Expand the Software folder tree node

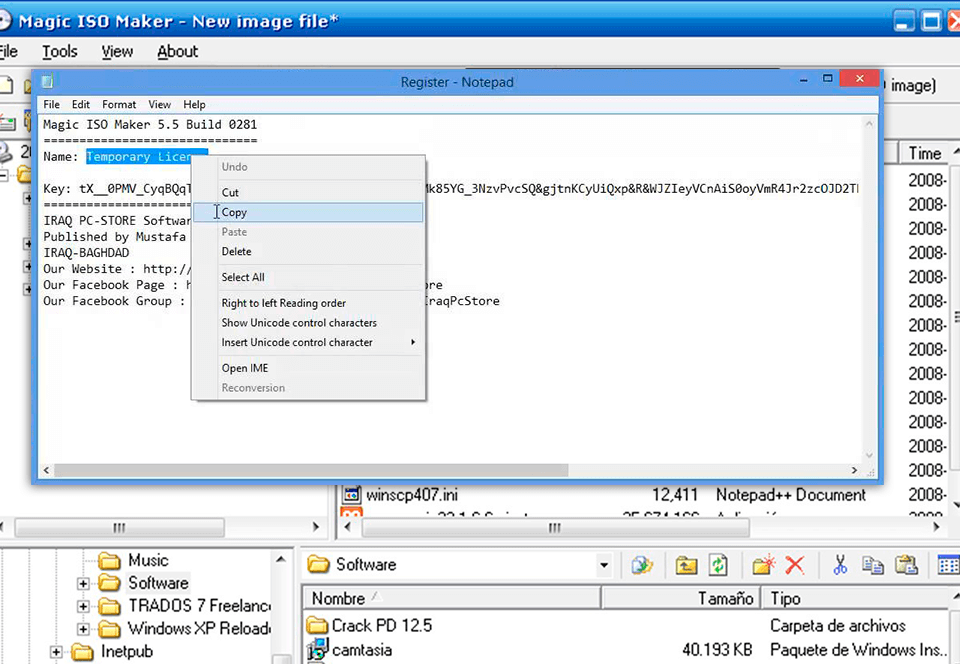83,583
